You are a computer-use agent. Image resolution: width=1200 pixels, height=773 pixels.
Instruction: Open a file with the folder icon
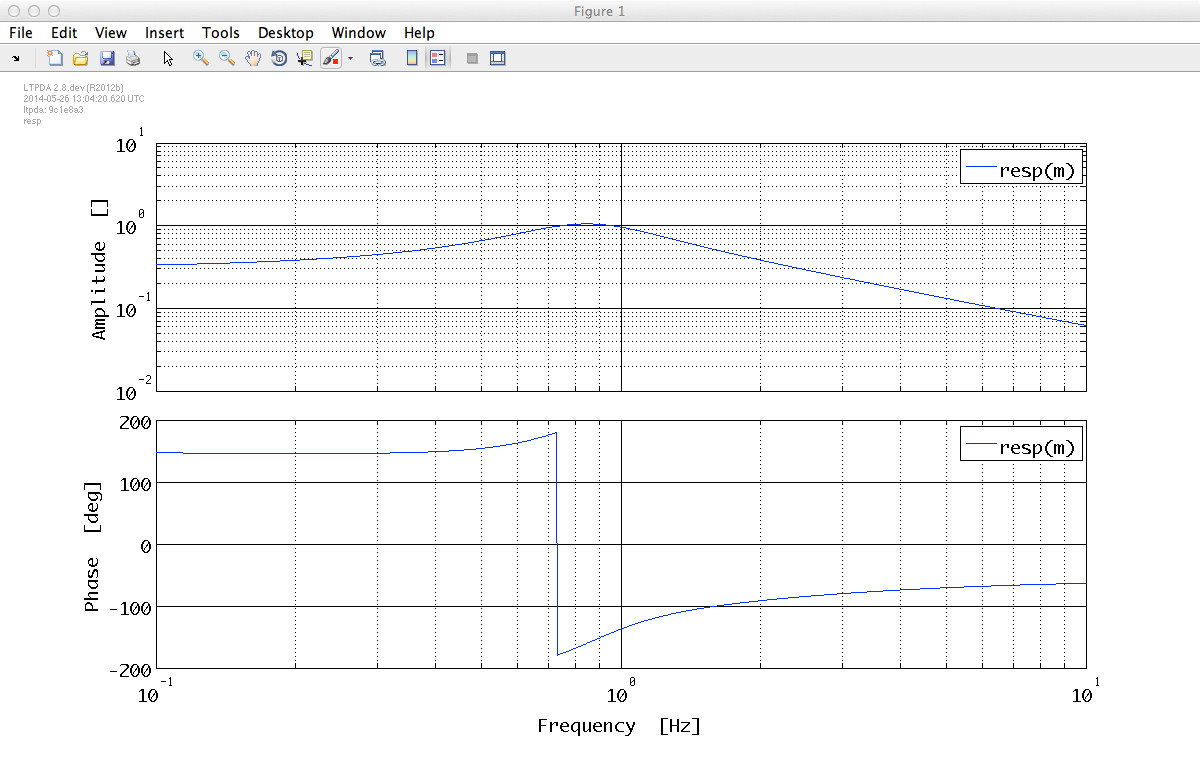(82, 59)
